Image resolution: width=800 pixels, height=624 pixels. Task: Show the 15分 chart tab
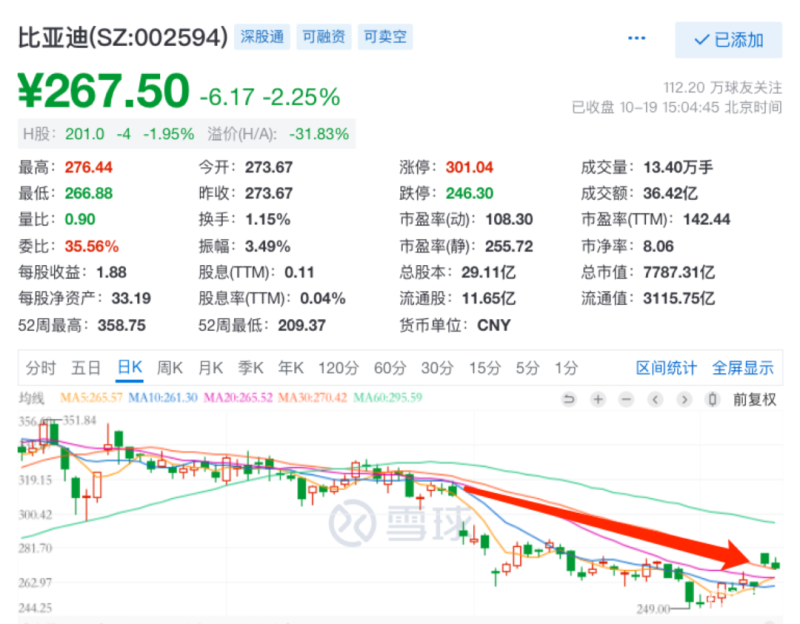pyautogui.click(x=485, y=368)
